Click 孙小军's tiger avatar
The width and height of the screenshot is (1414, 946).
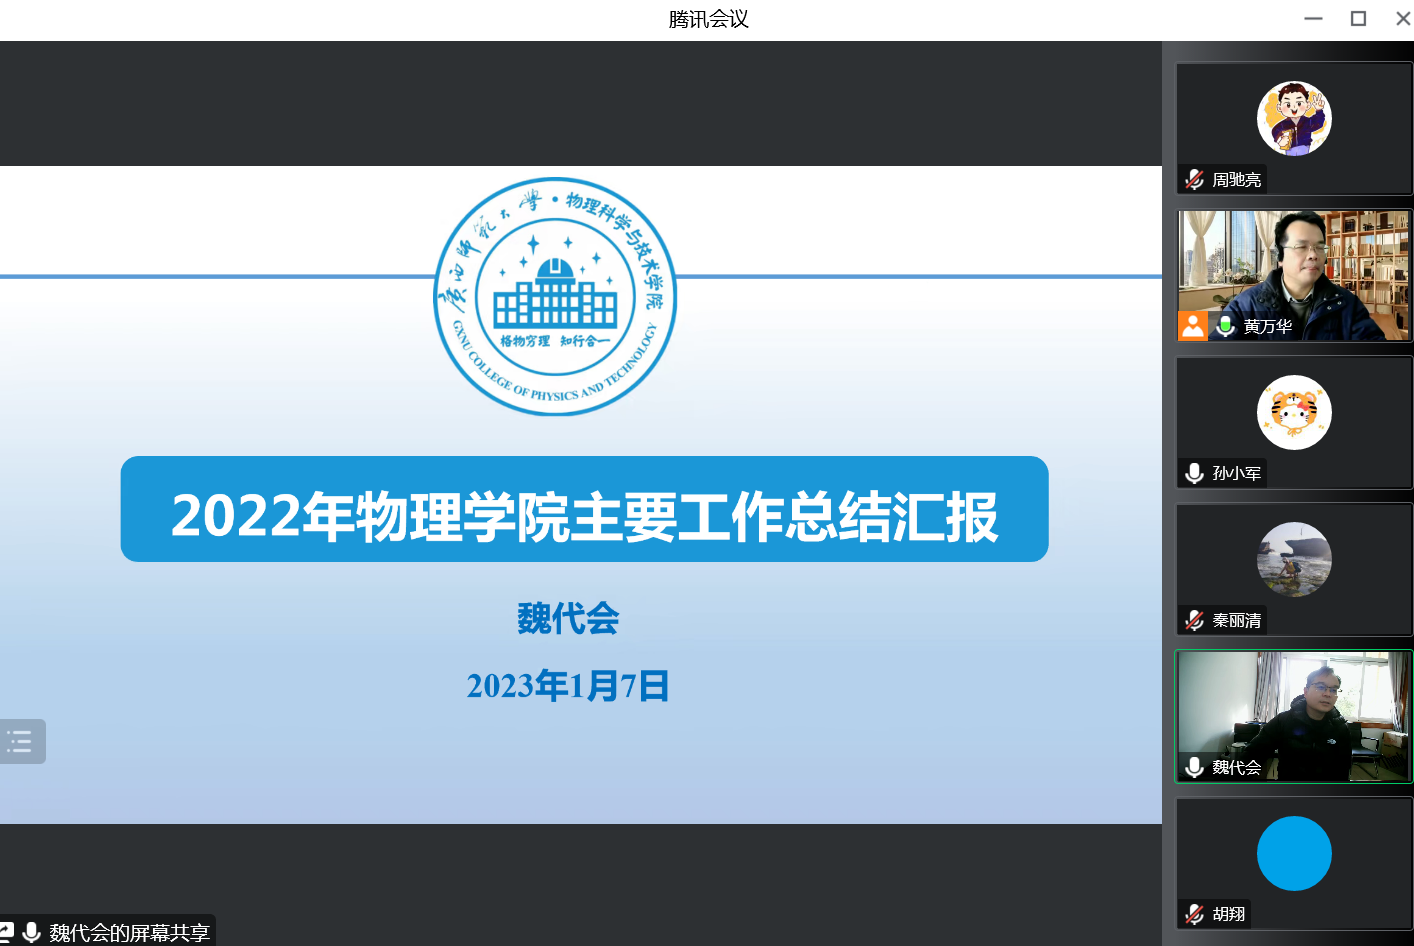1294,412
